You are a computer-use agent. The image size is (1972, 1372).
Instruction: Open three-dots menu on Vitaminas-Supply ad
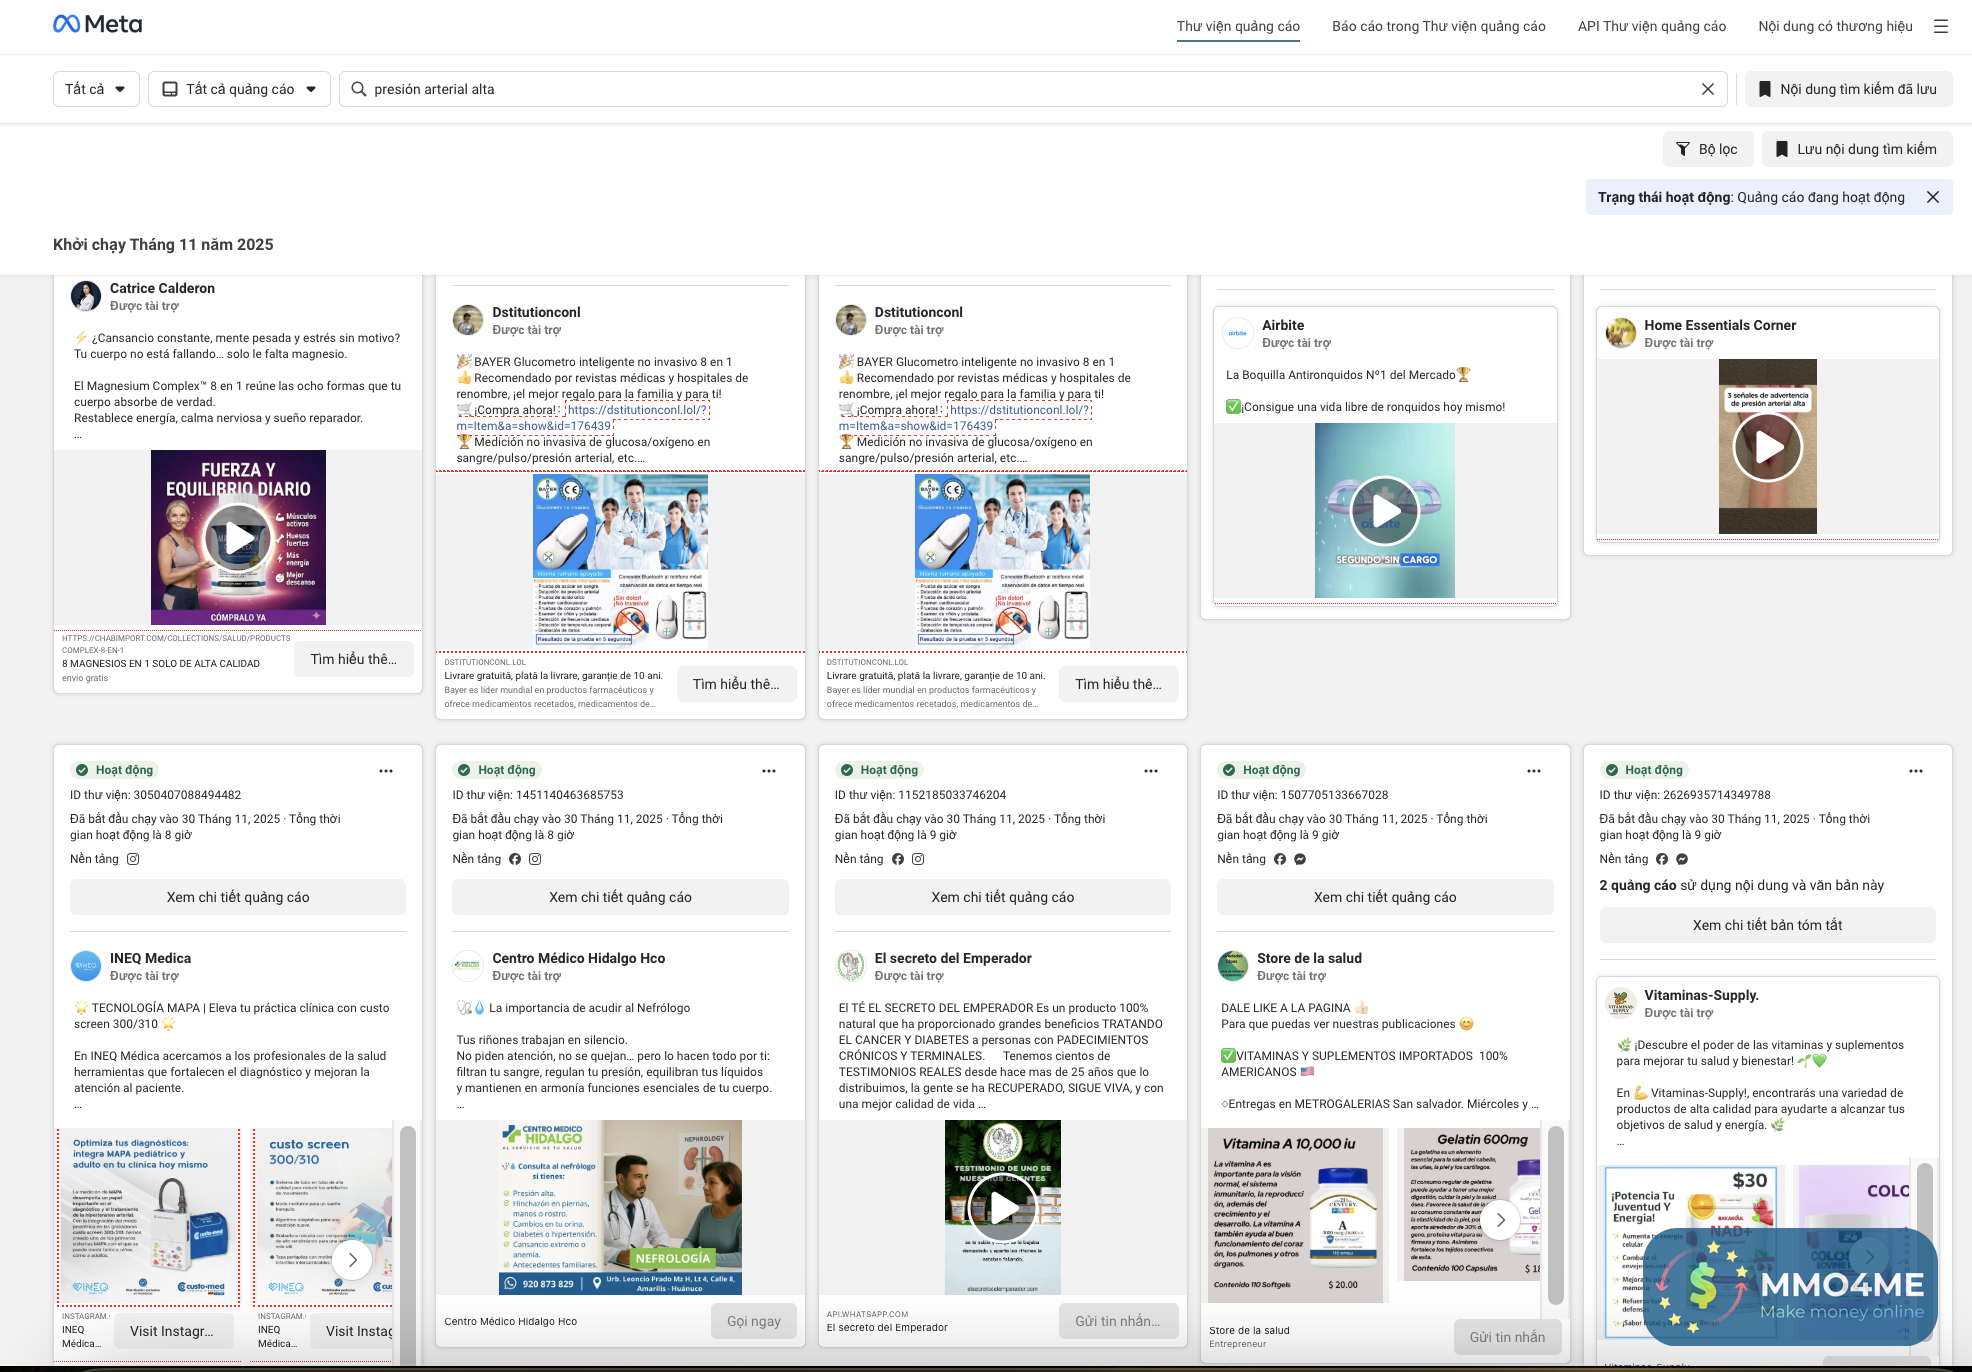(x=1915, y=771)
